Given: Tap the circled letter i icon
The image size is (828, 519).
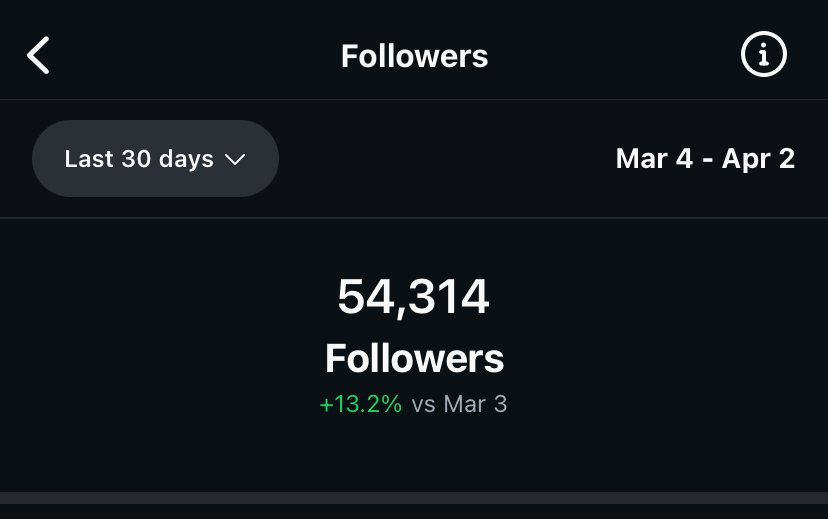Looking at the screenshot, I should click(x=764, y=55).
